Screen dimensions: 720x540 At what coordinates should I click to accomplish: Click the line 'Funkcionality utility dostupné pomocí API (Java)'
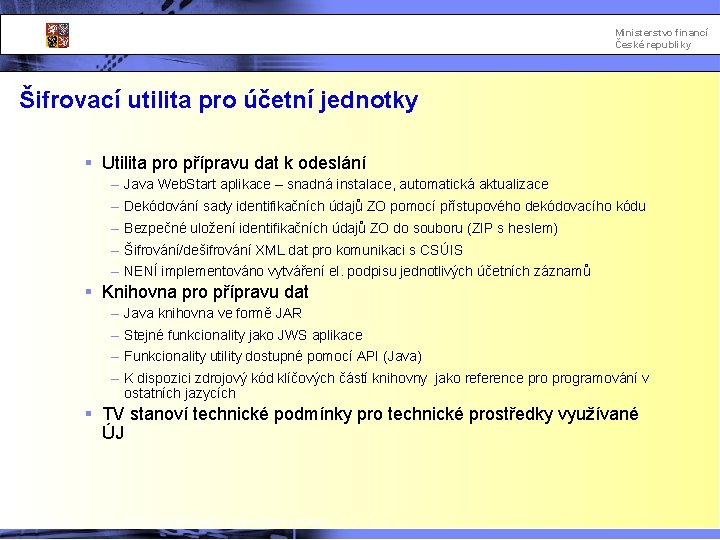click(x=273, y=356)
